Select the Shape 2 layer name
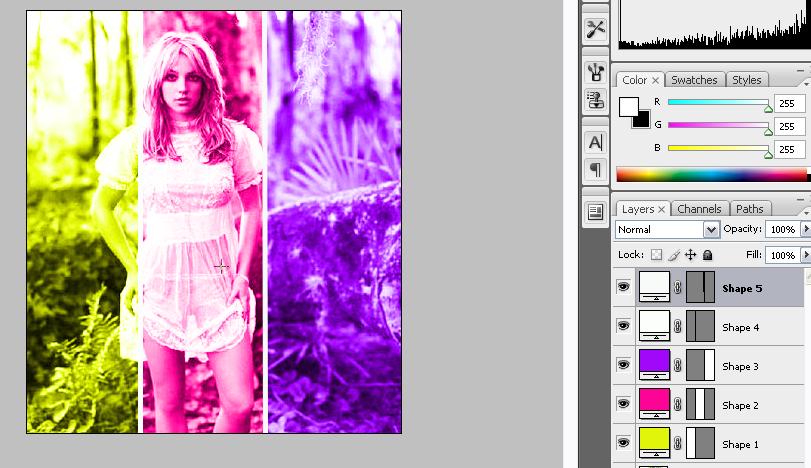The height and width of the screenshot is (468, 811). (x=741, y=405)
